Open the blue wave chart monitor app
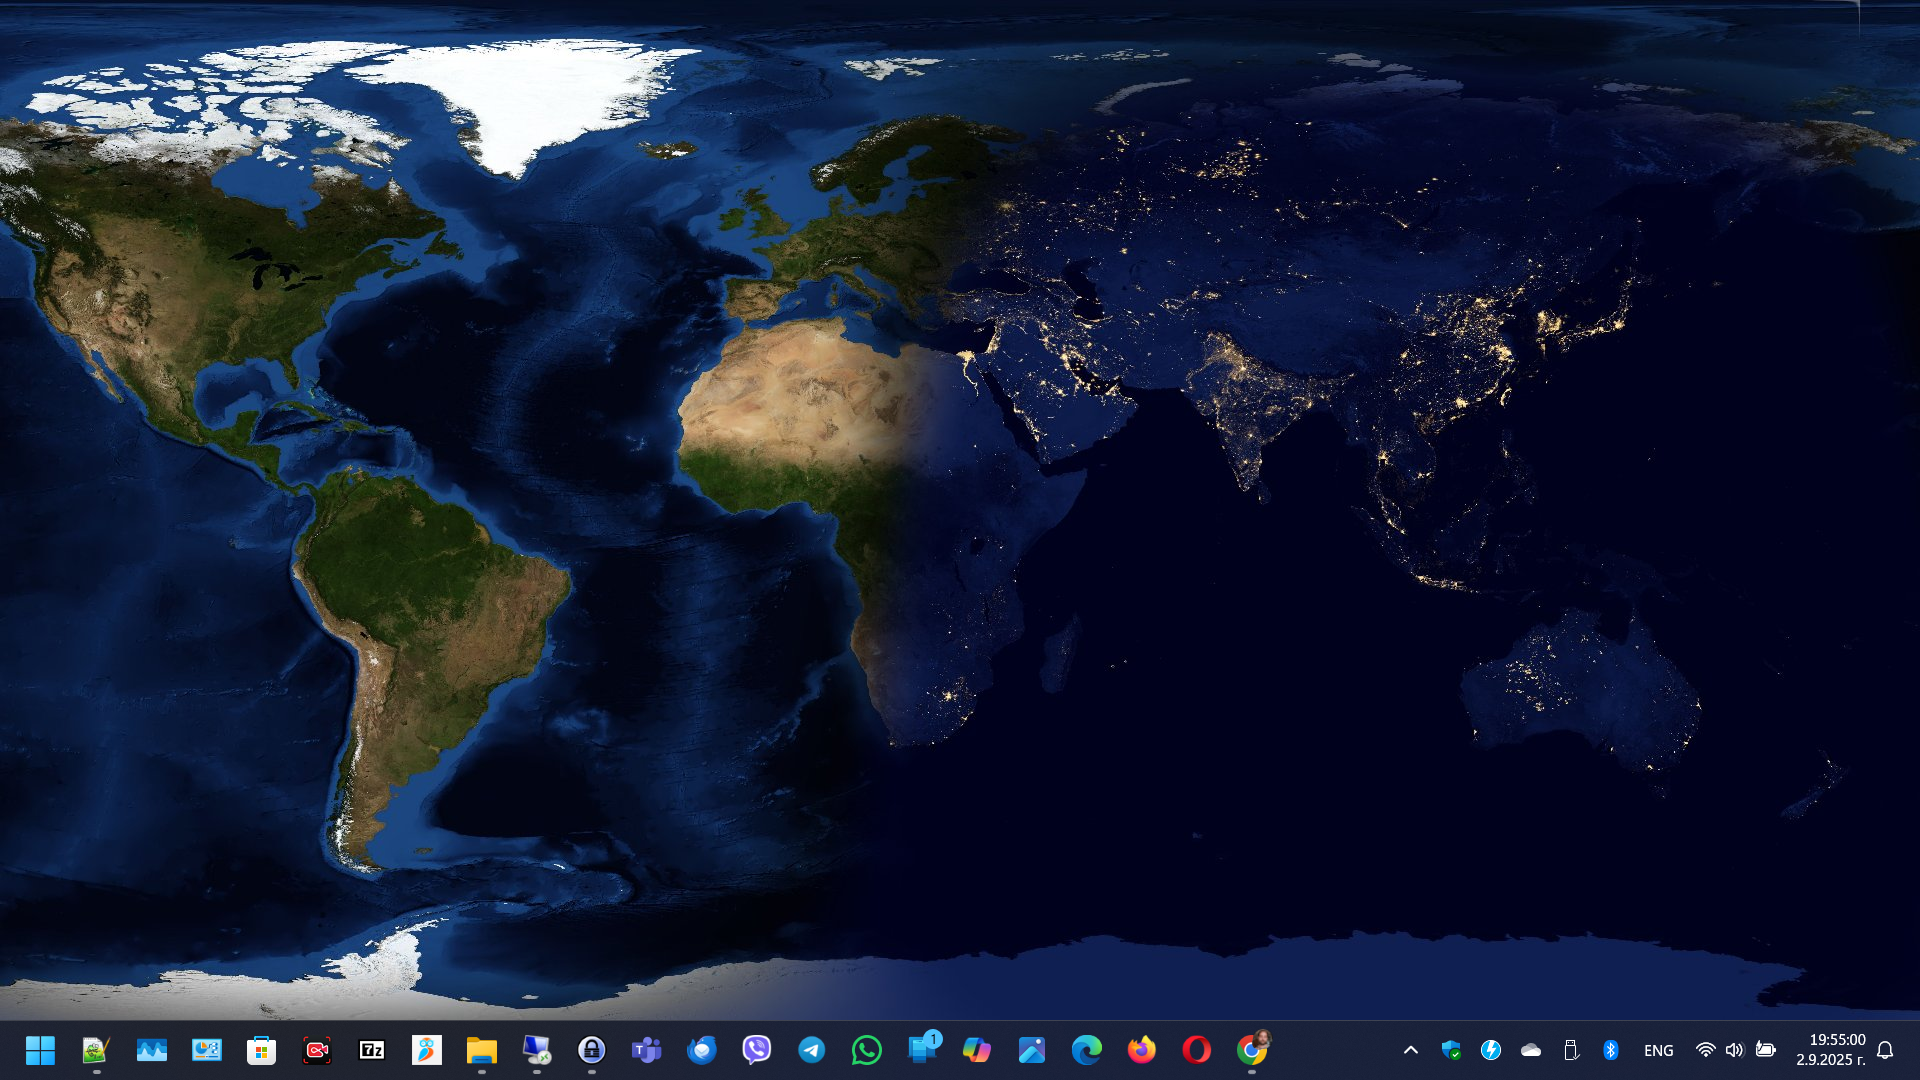The width and height of the screenshot is (1920, 1080). (151, 1050)
